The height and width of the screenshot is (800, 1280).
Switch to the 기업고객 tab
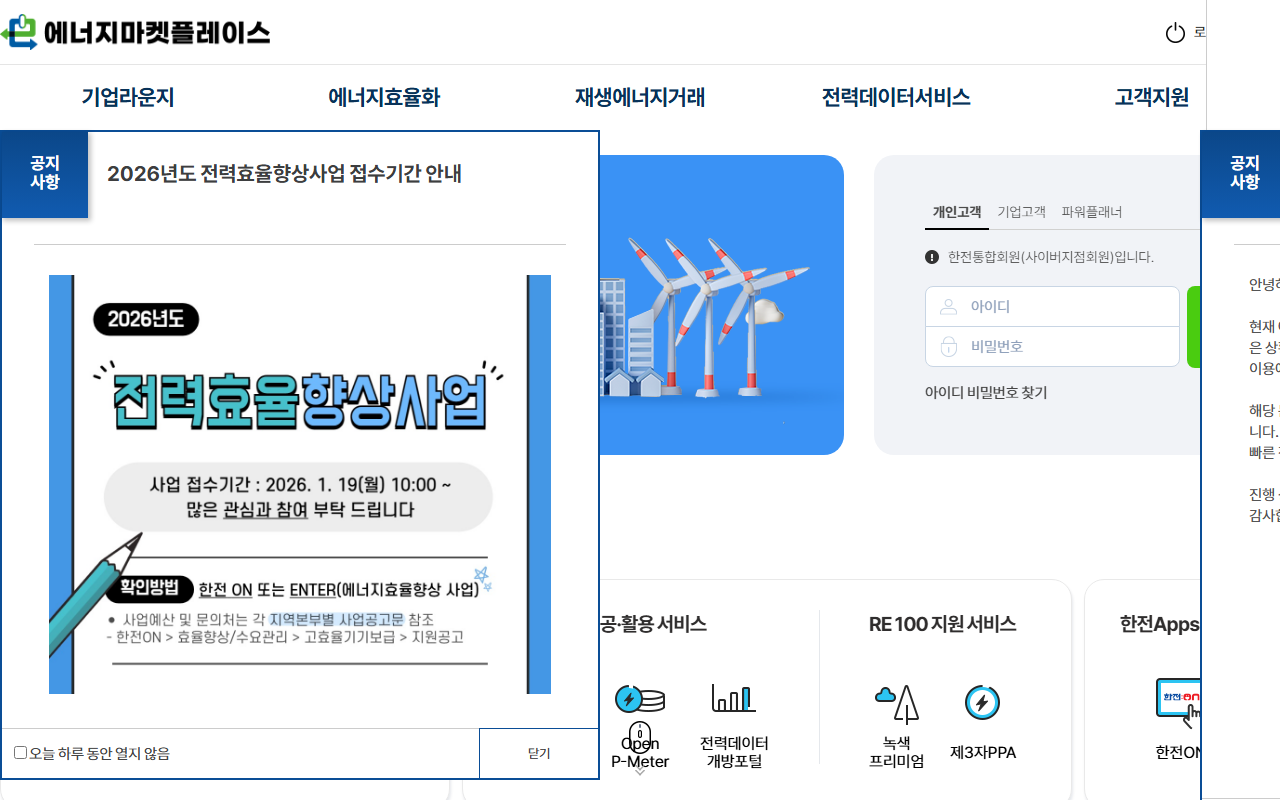point(1021,212)
